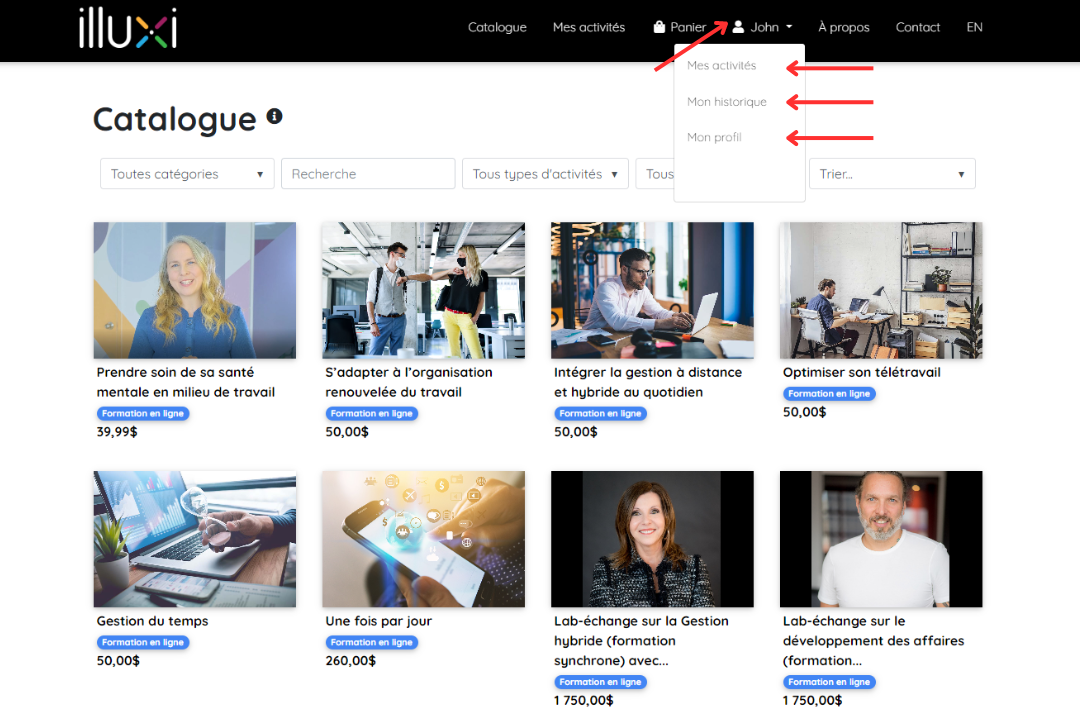Open Prendre soin de sa santé mentale thumbnail
Screen dimensions: 1080x720
pos(195,290)
